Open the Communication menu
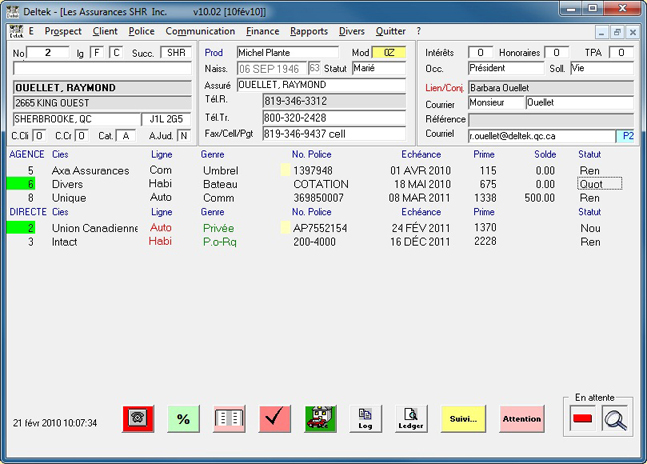The height and width of the screenshot is (464, 647). click(200, 31)
